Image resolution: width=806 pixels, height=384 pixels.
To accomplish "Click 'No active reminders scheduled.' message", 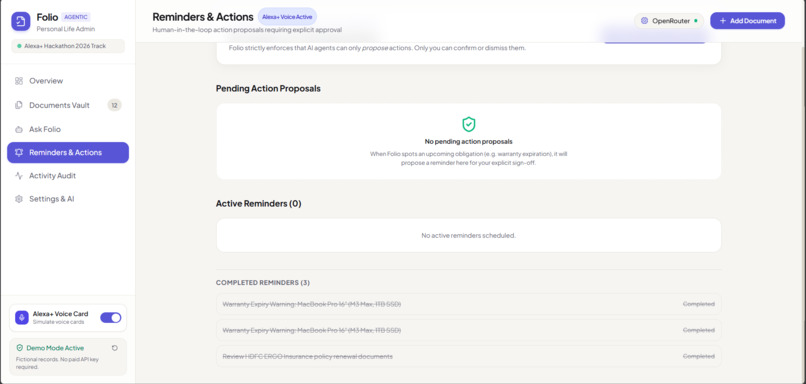I will pyautogui.click(x=468, y=235).
